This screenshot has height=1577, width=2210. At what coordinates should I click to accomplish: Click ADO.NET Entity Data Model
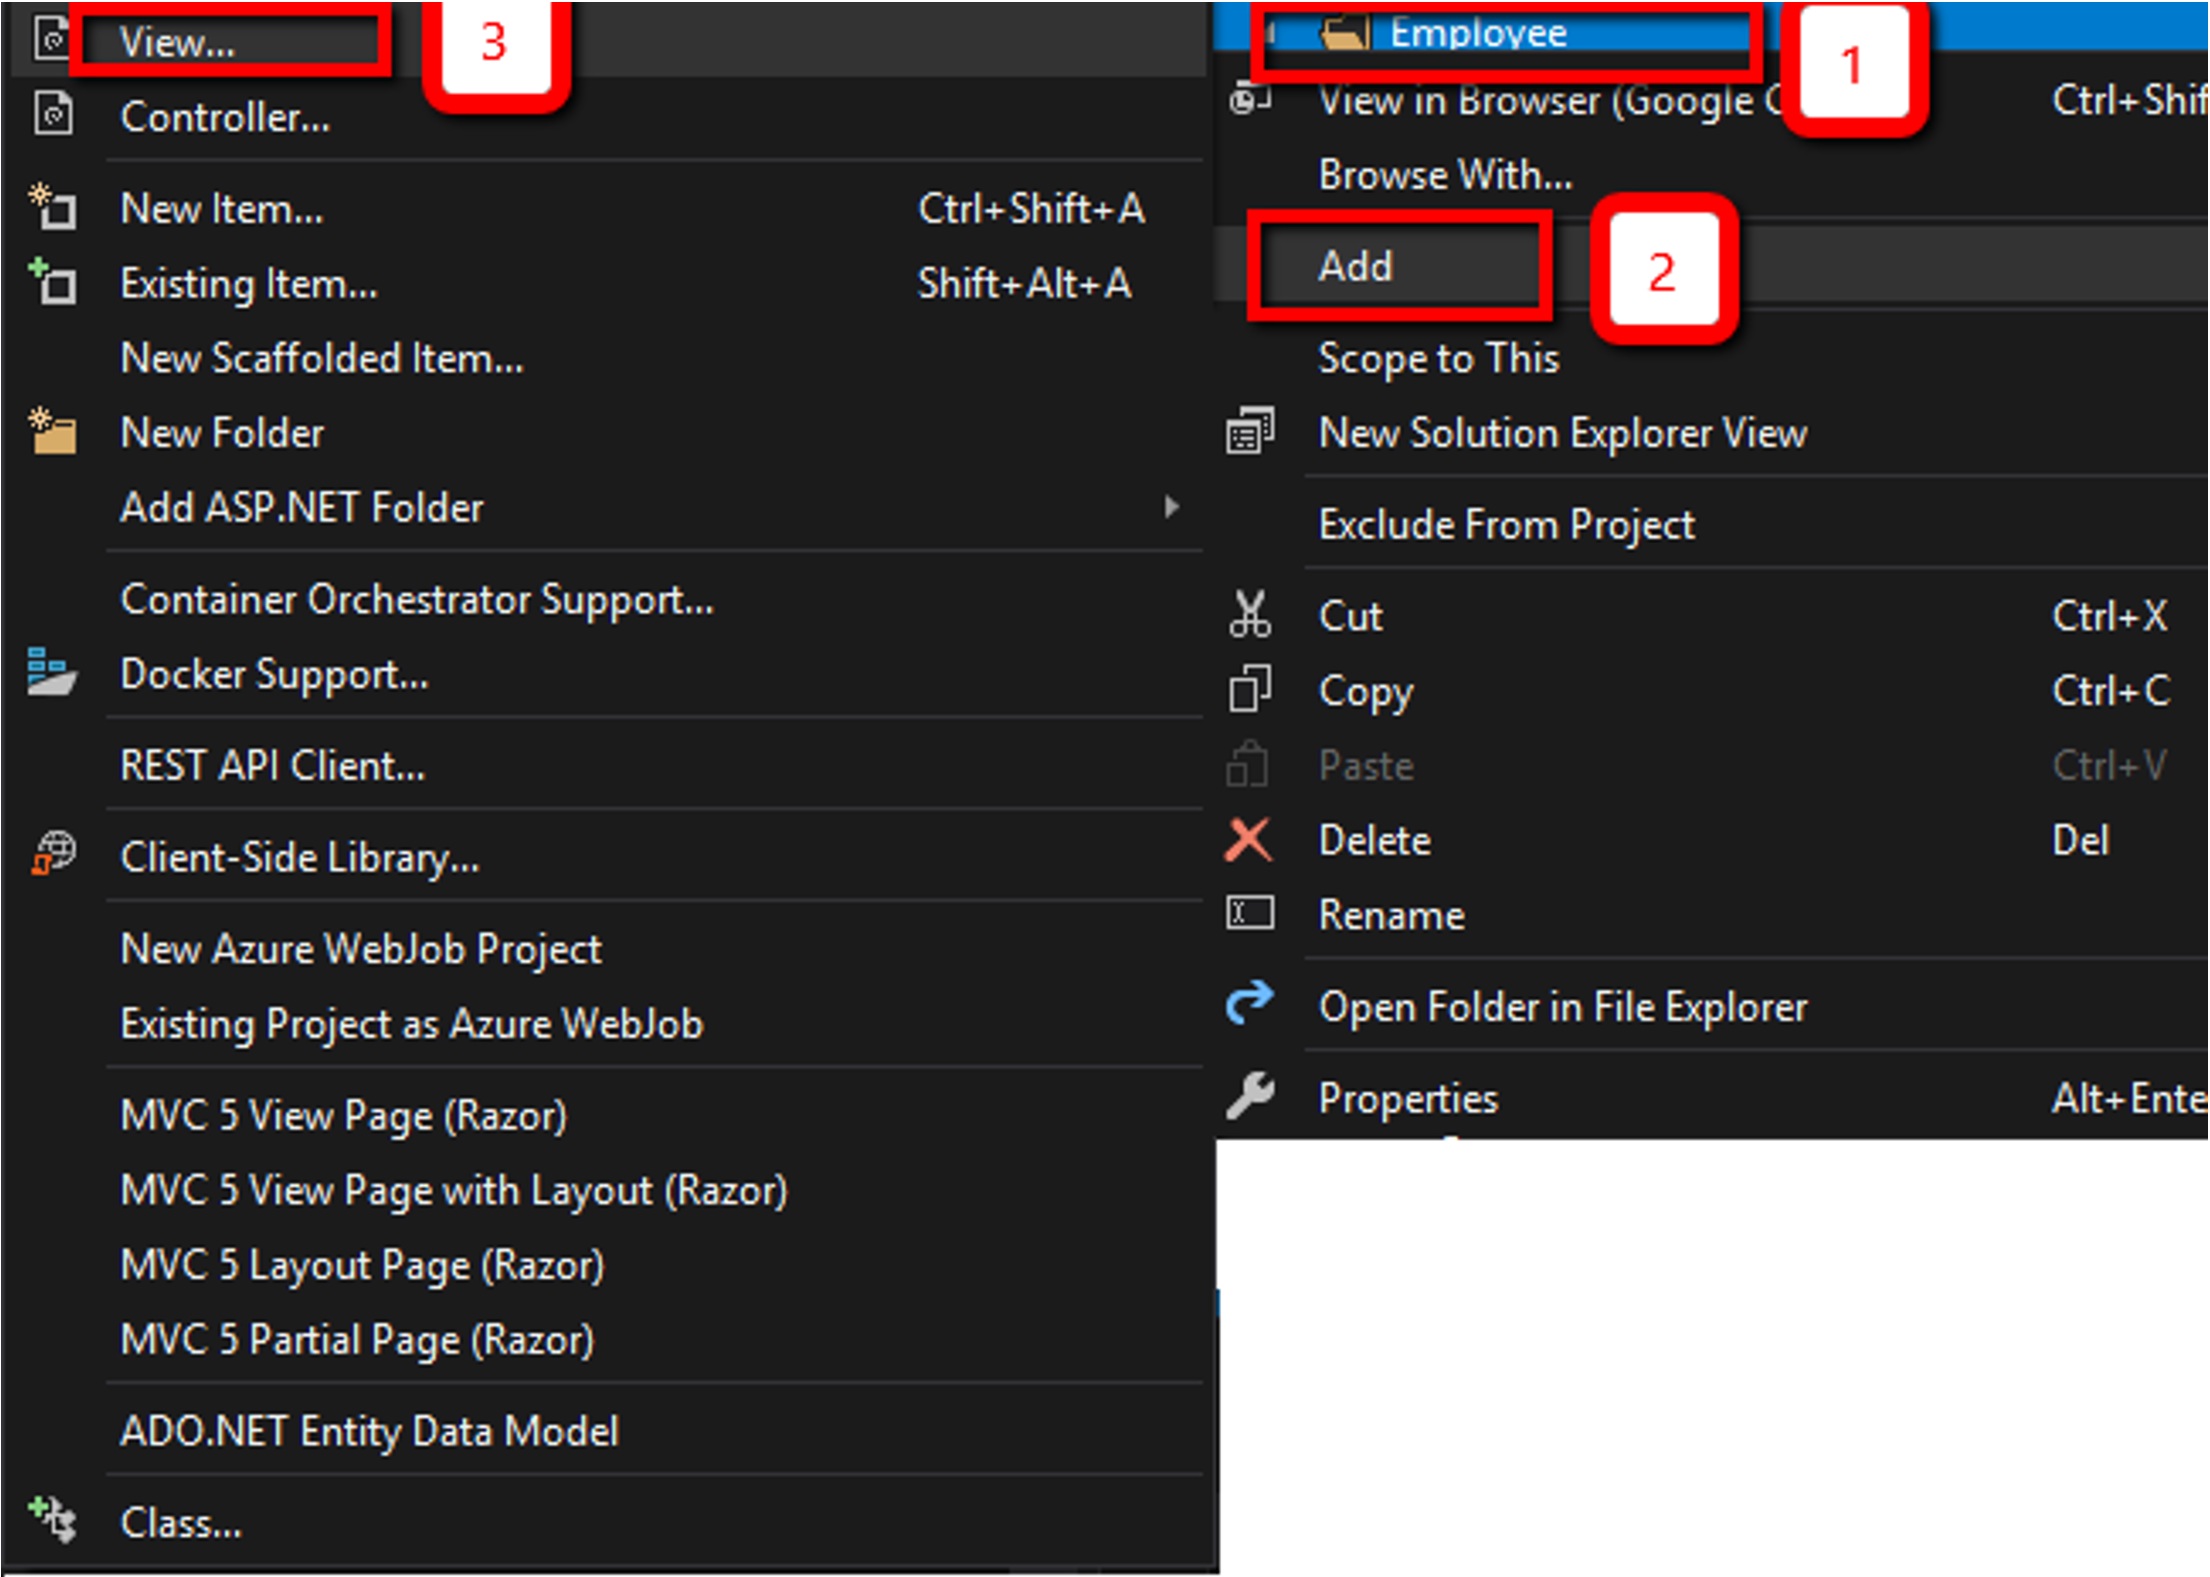pos(369,1430)
